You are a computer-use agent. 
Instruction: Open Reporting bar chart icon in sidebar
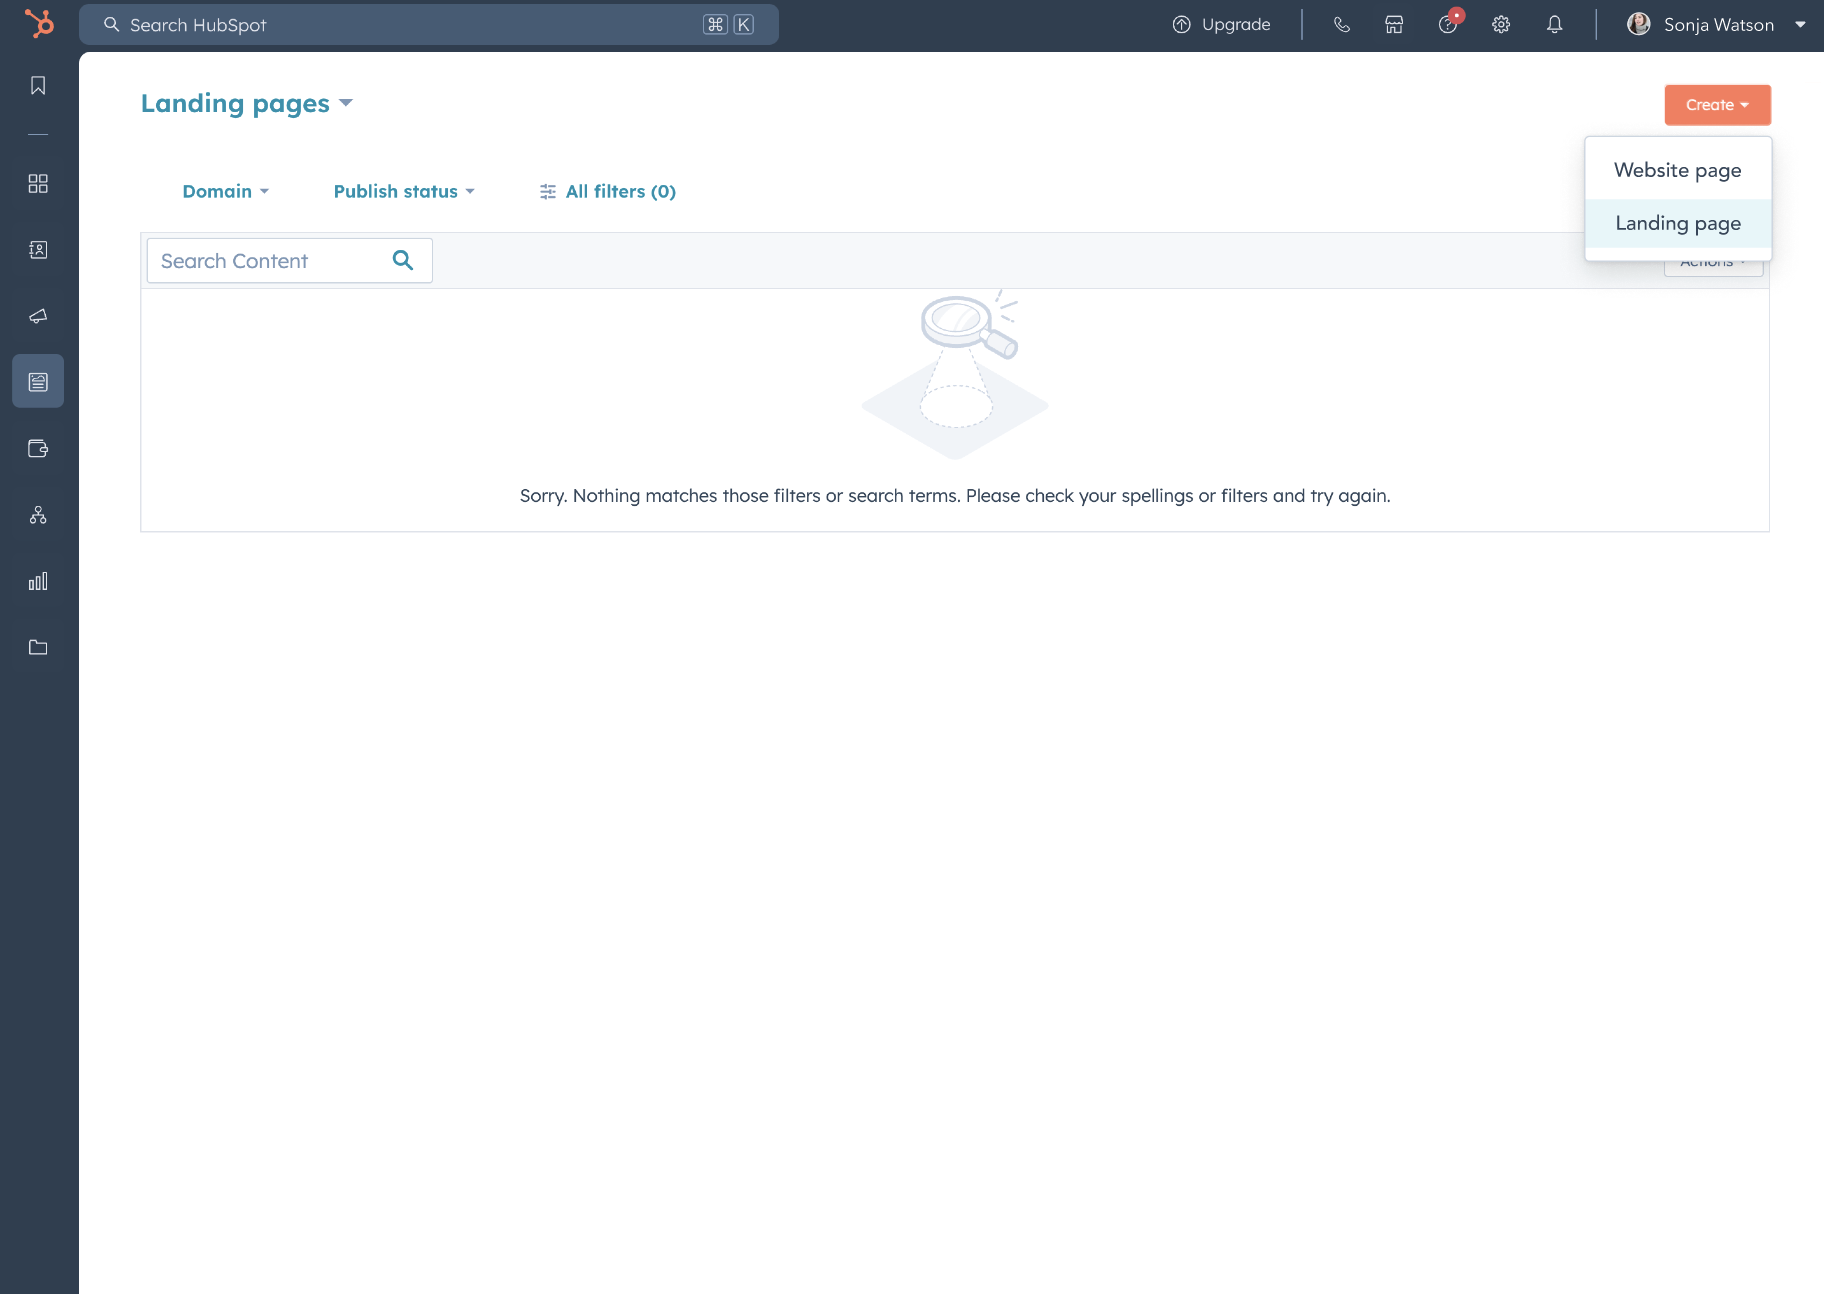pos(38,581)
